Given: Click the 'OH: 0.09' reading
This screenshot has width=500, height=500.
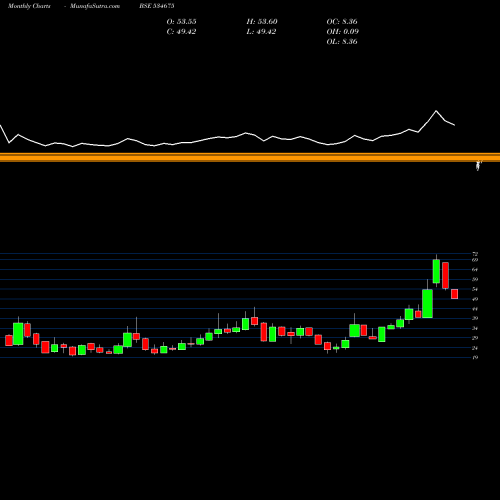Looking at the screenshot, I should (x=343, y=32).
